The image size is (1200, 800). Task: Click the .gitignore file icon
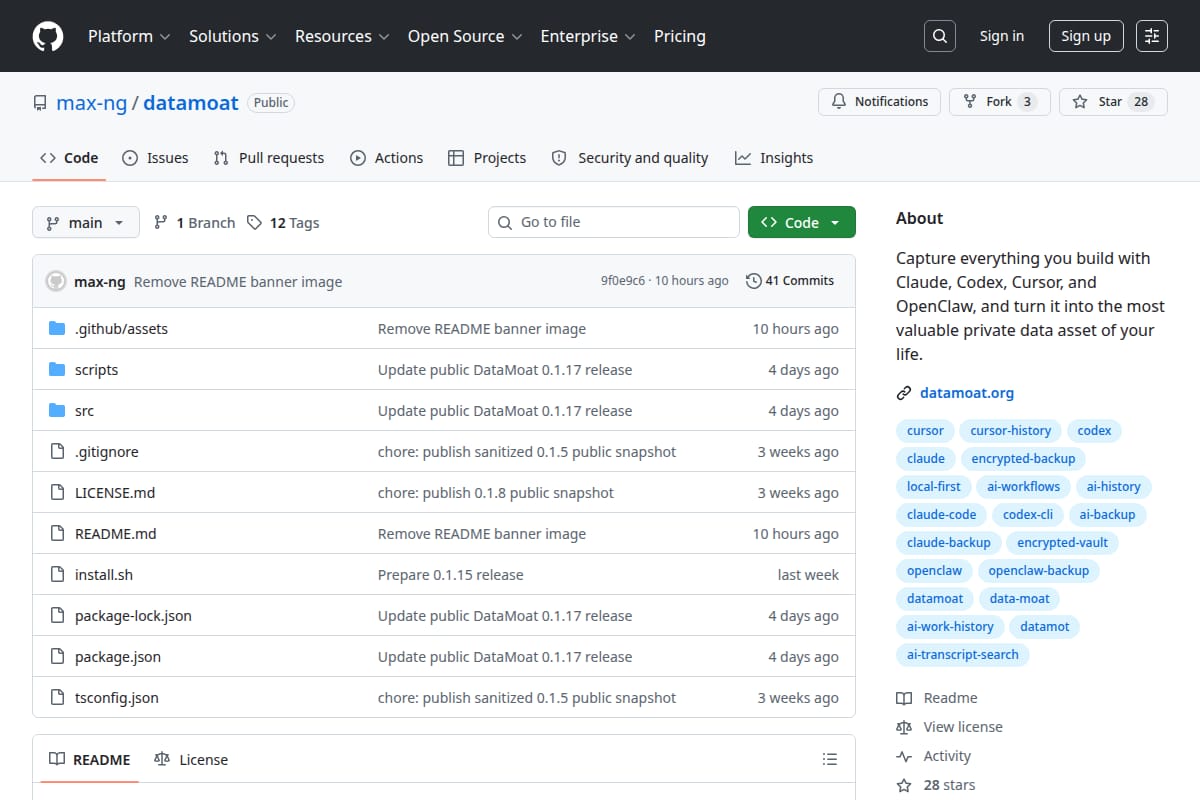[57, 451]
